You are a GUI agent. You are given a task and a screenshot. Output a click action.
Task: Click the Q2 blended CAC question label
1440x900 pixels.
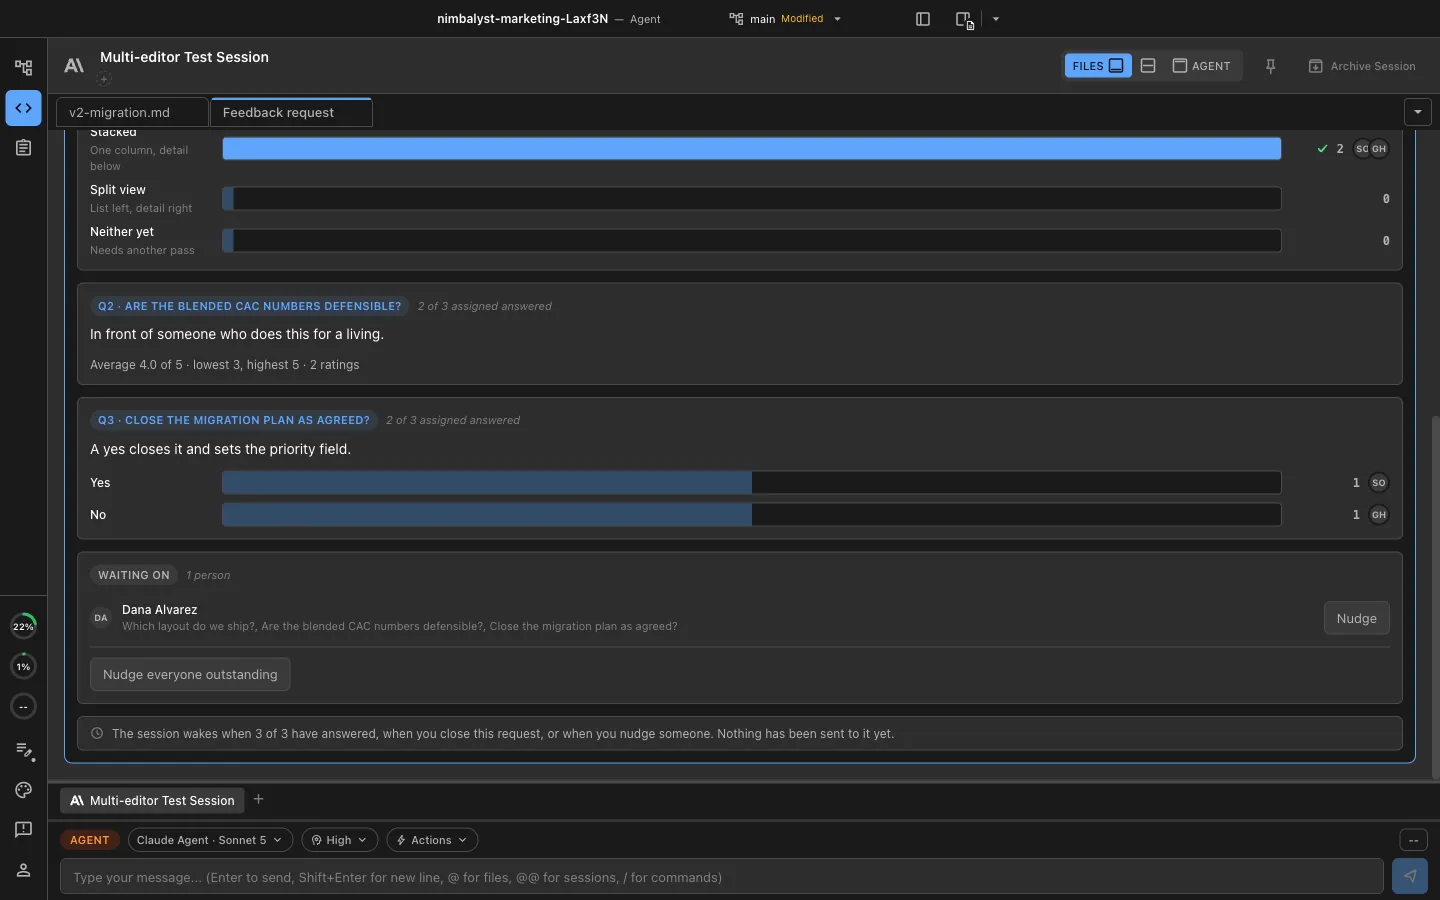click(249, 306)
